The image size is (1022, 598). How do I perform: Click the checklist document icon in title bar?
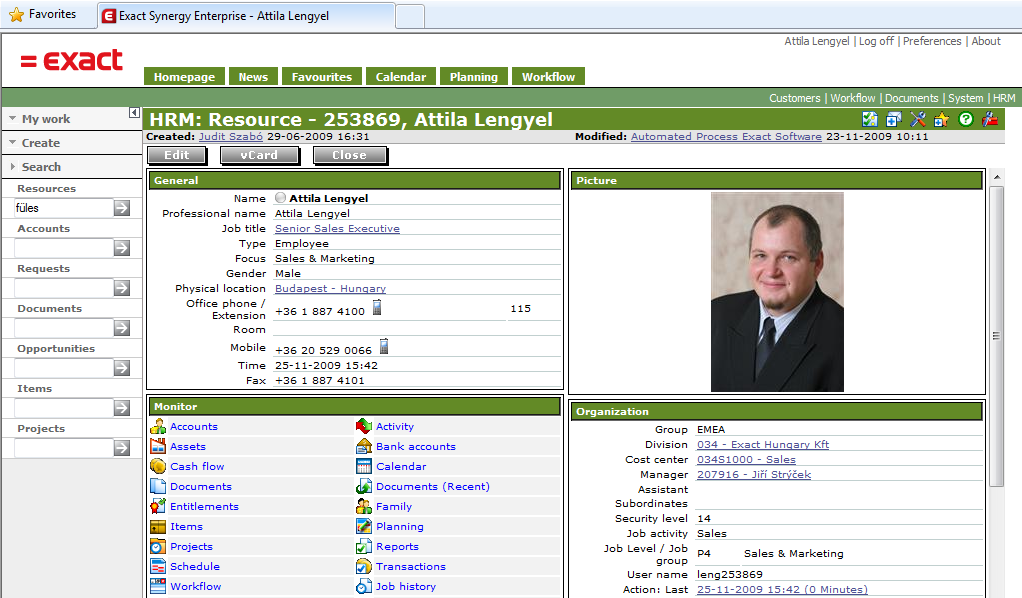[x=869, y=119]
